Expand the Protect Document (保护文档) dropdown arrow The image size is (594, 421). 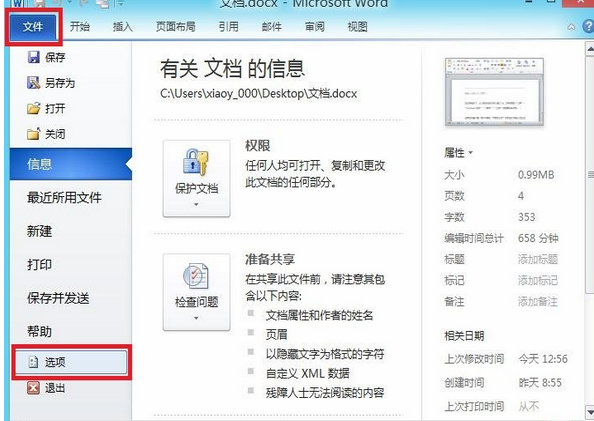click(x=196, y=205)
